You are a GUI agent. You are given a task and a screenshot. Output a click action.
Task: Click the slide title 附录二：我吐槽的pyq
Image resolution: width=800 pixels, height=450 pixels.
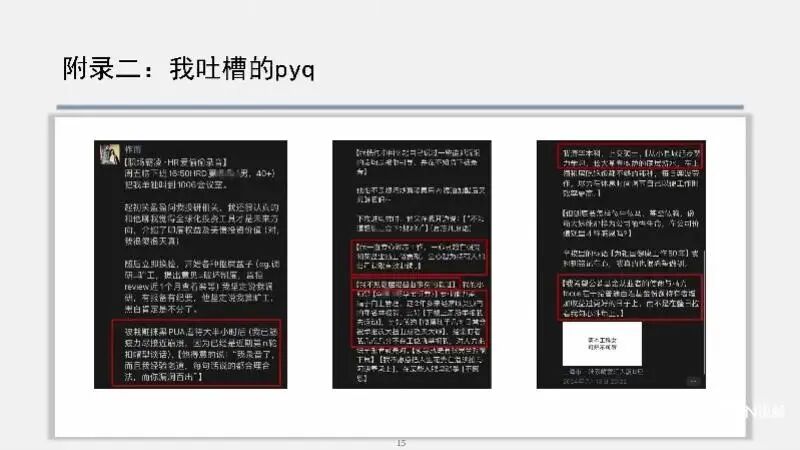[x=188, y=69]
